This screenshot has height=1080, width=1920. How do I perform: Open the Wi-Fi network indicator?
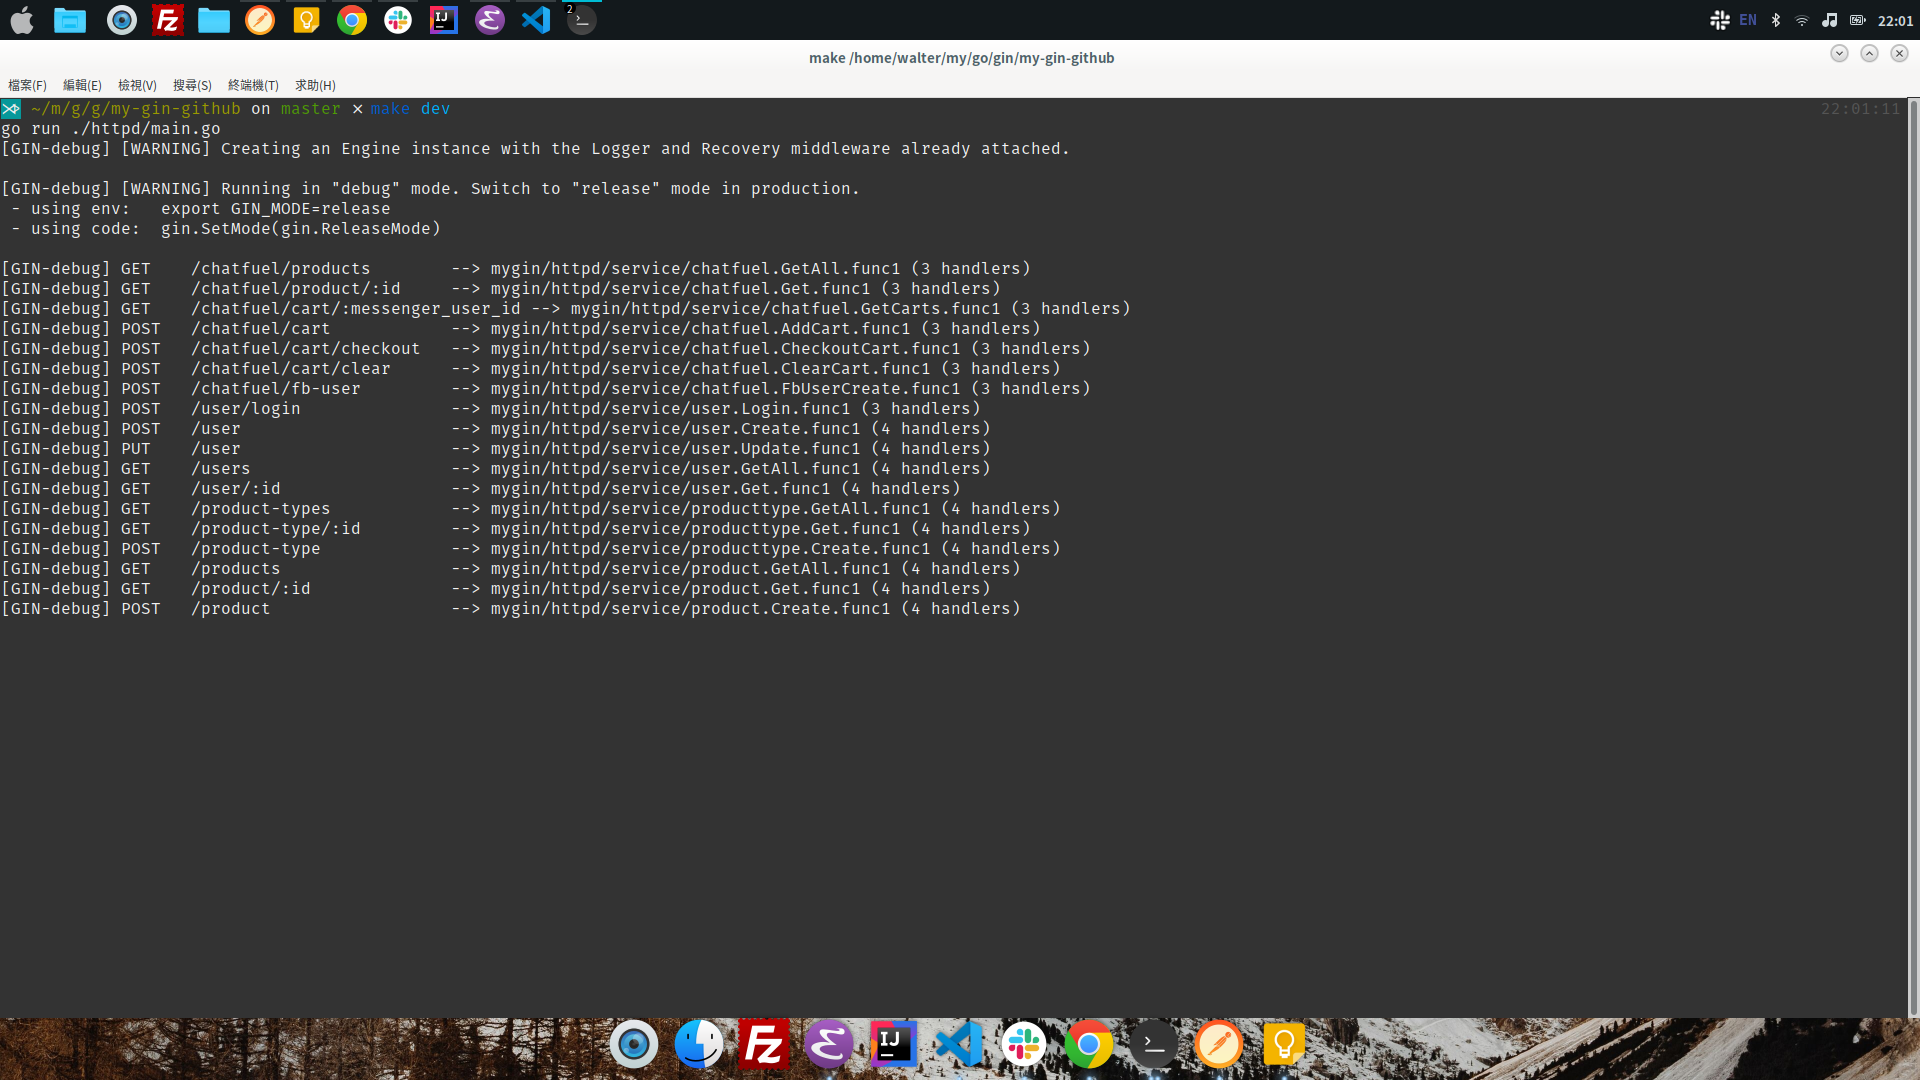tap(1802, 20)
